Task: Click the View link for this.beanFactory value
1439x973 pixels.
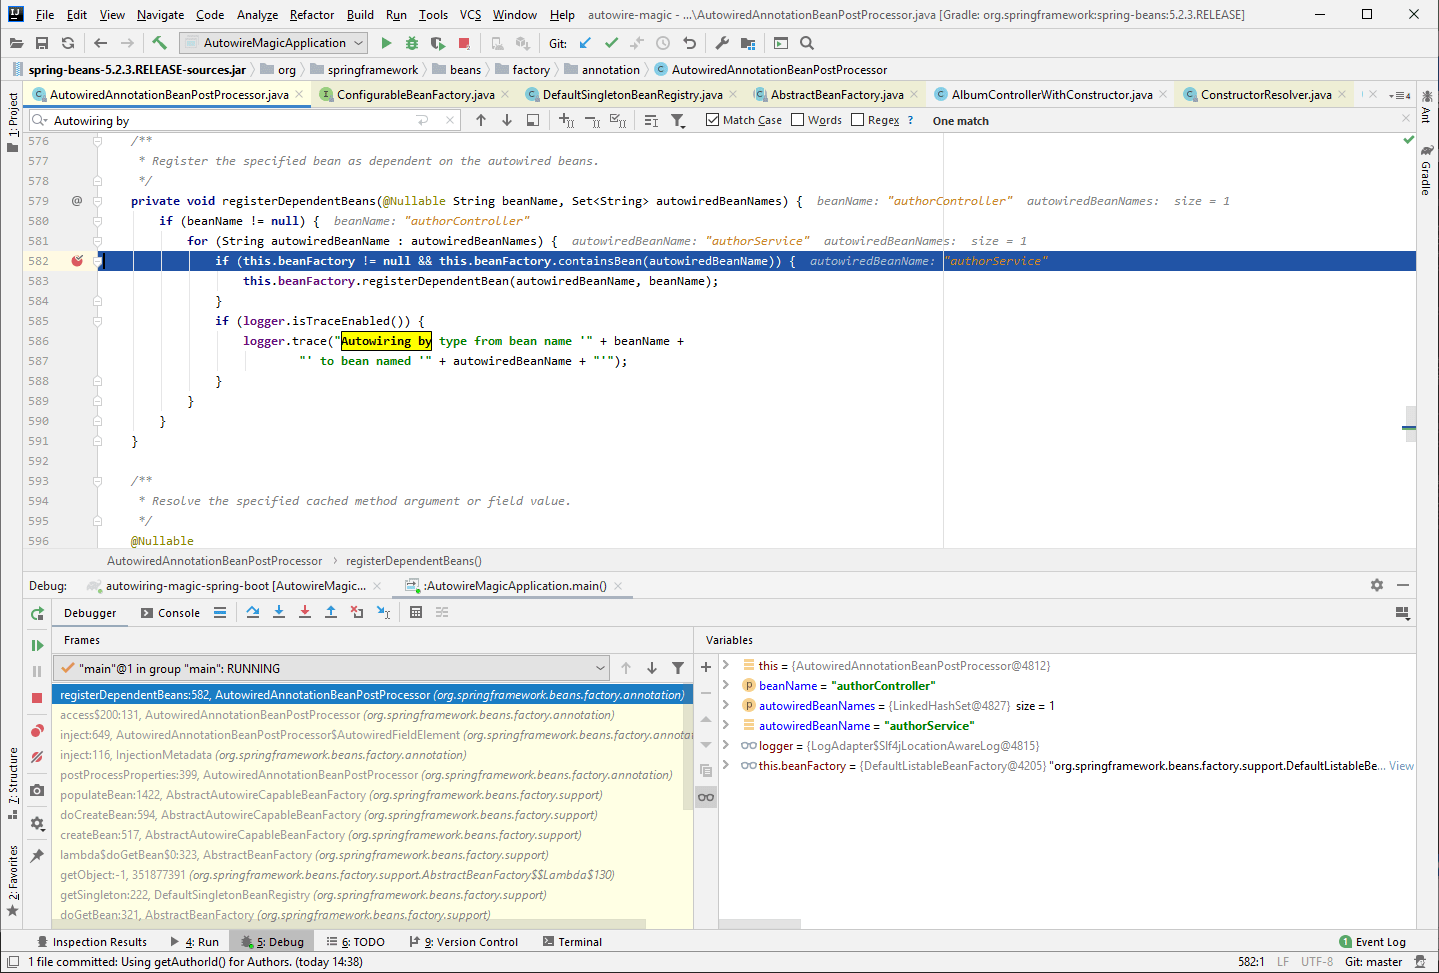Action: [x=1400, y=765]
